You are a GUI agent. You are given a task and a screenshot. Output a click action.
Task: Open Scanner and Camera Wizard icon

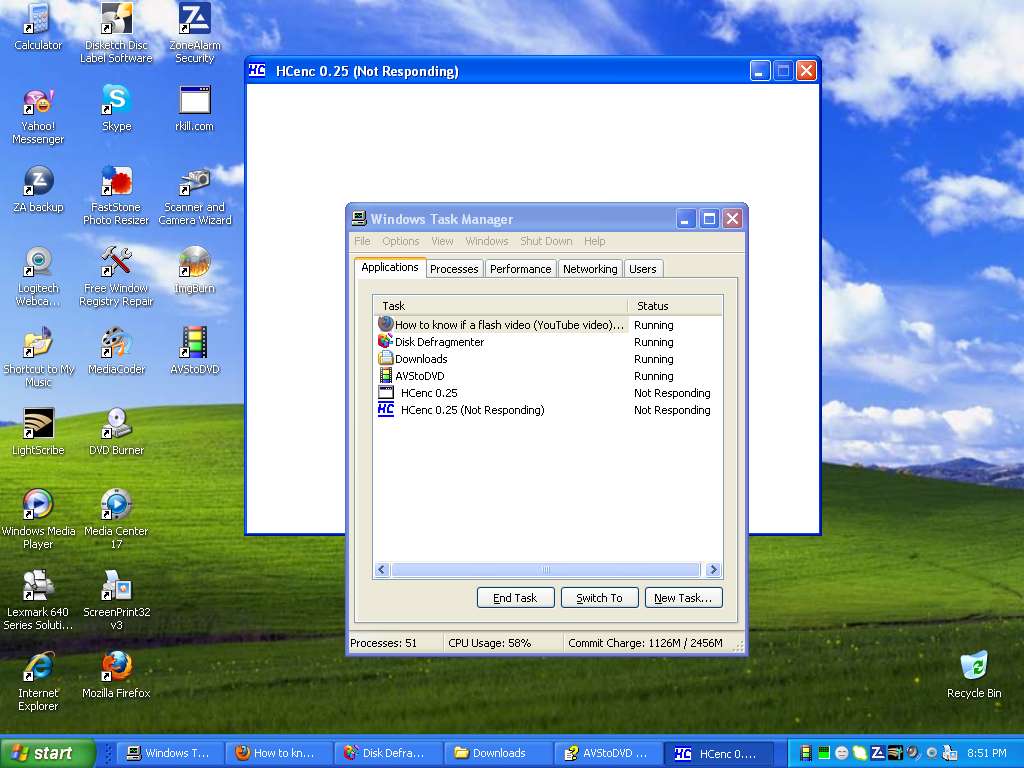[195, 196]
